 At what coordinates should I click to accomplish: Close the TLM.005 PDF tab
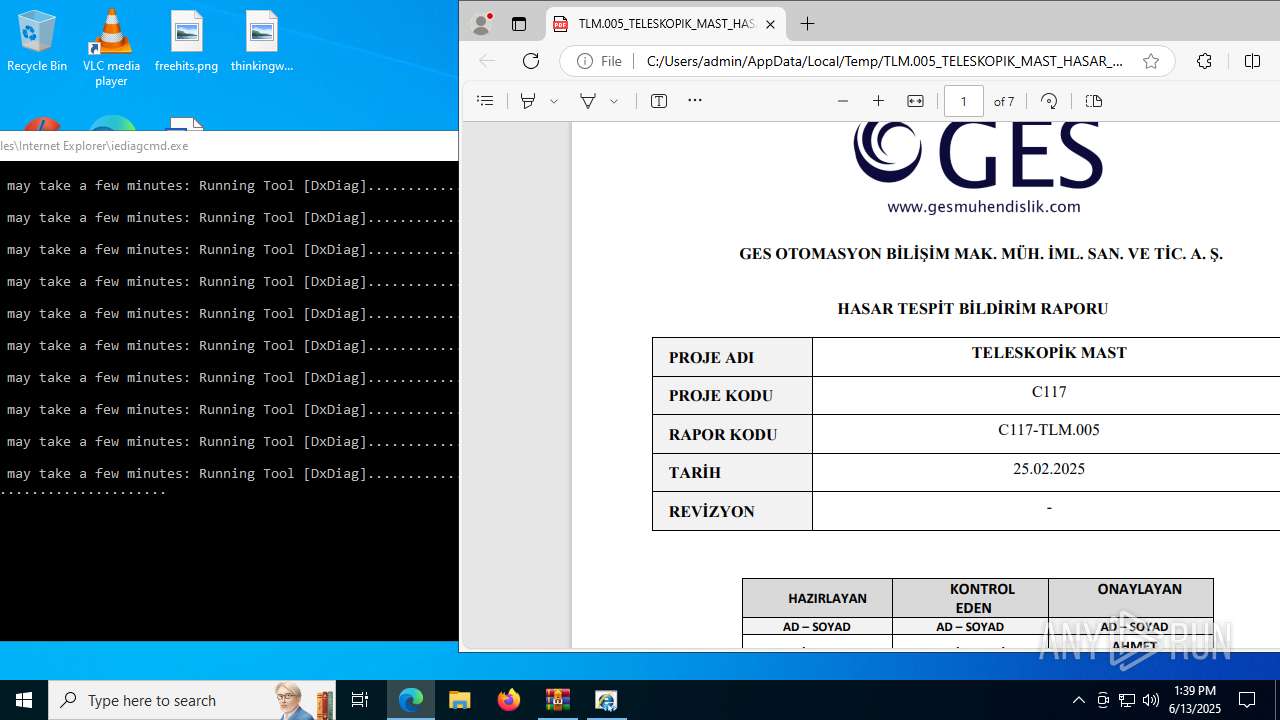[770, 24]
